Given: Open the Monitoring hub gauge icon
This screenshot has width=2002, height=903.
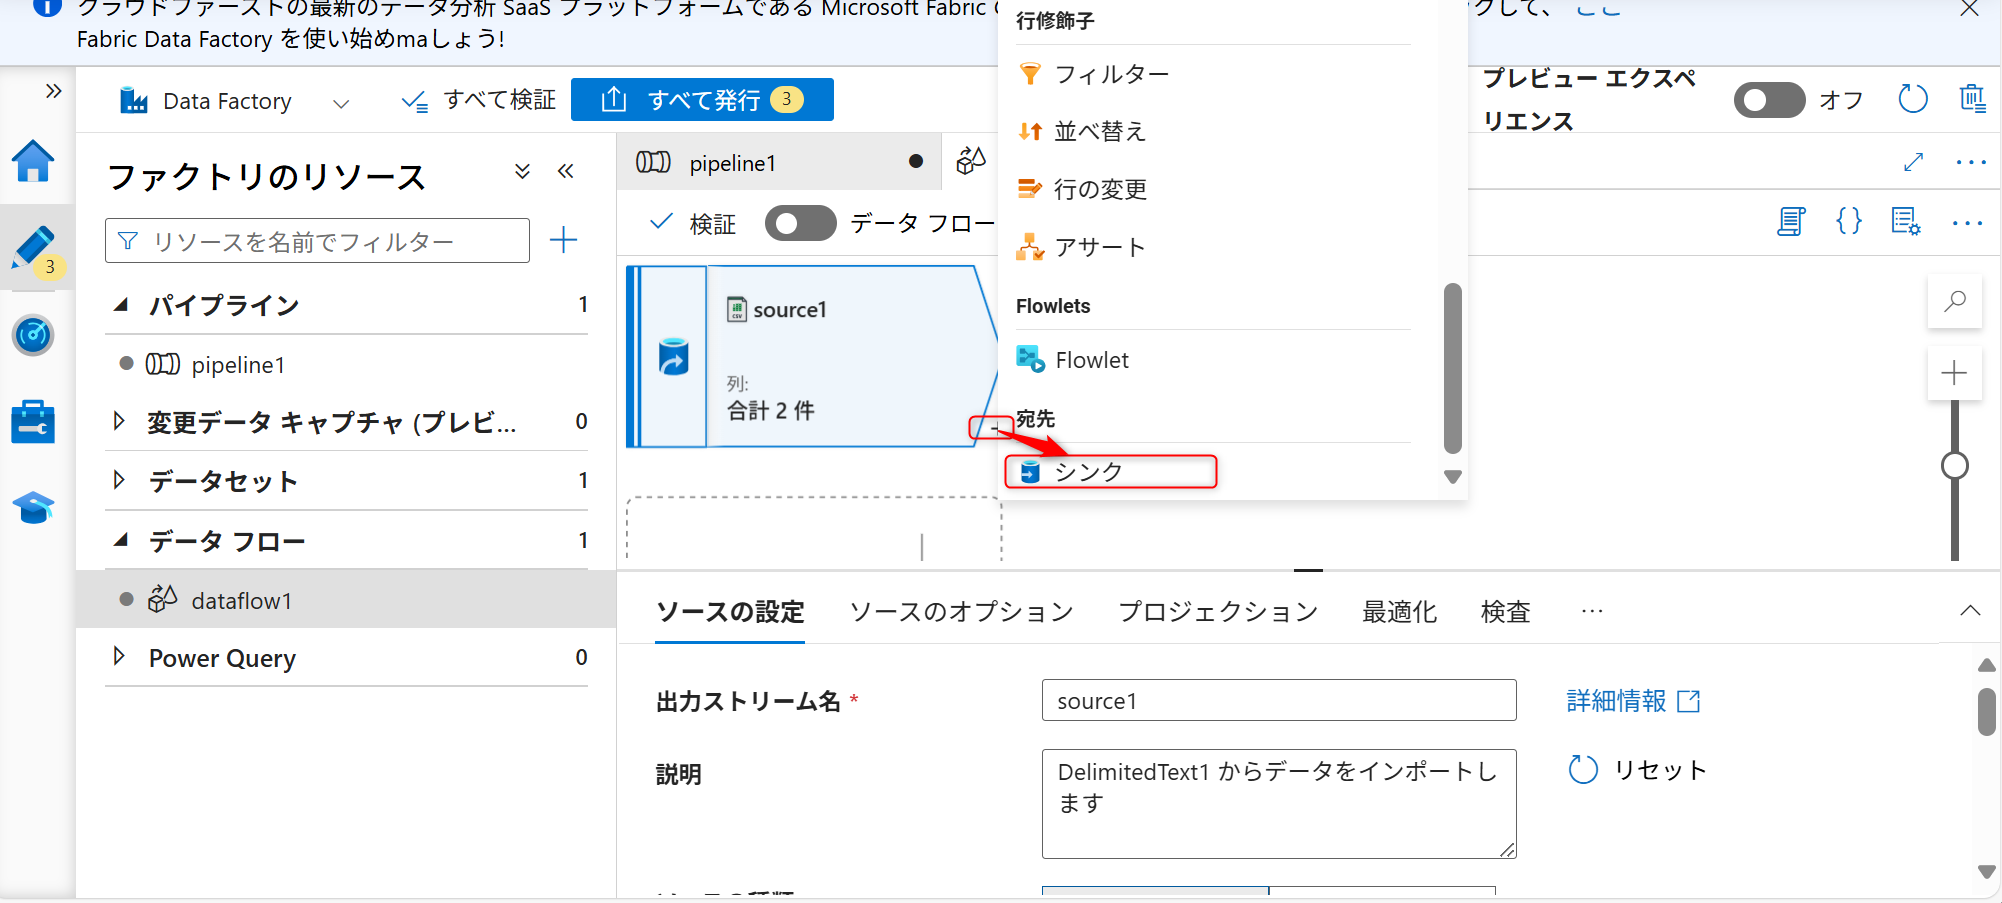Looking at the screenshot, I should pyautogui.click(x=34, y=336).
